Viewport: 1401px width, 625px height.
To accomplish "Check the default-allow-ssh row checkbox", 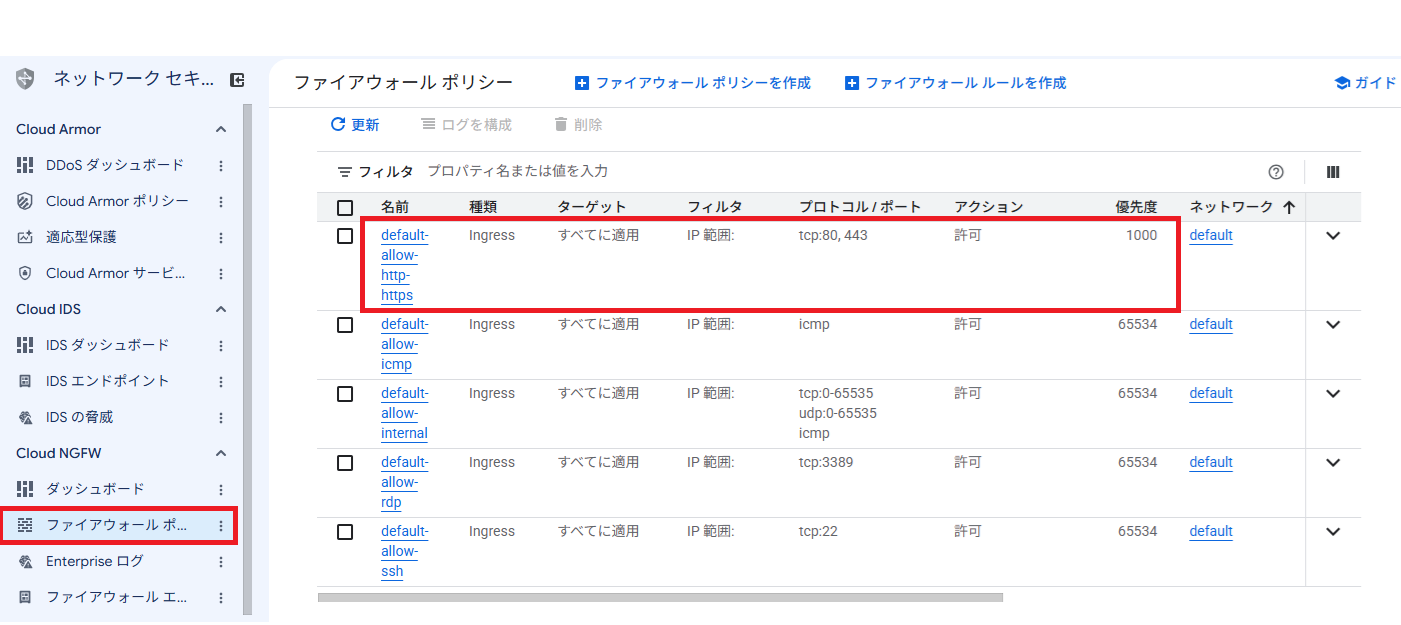I will [x=345, y=532].
